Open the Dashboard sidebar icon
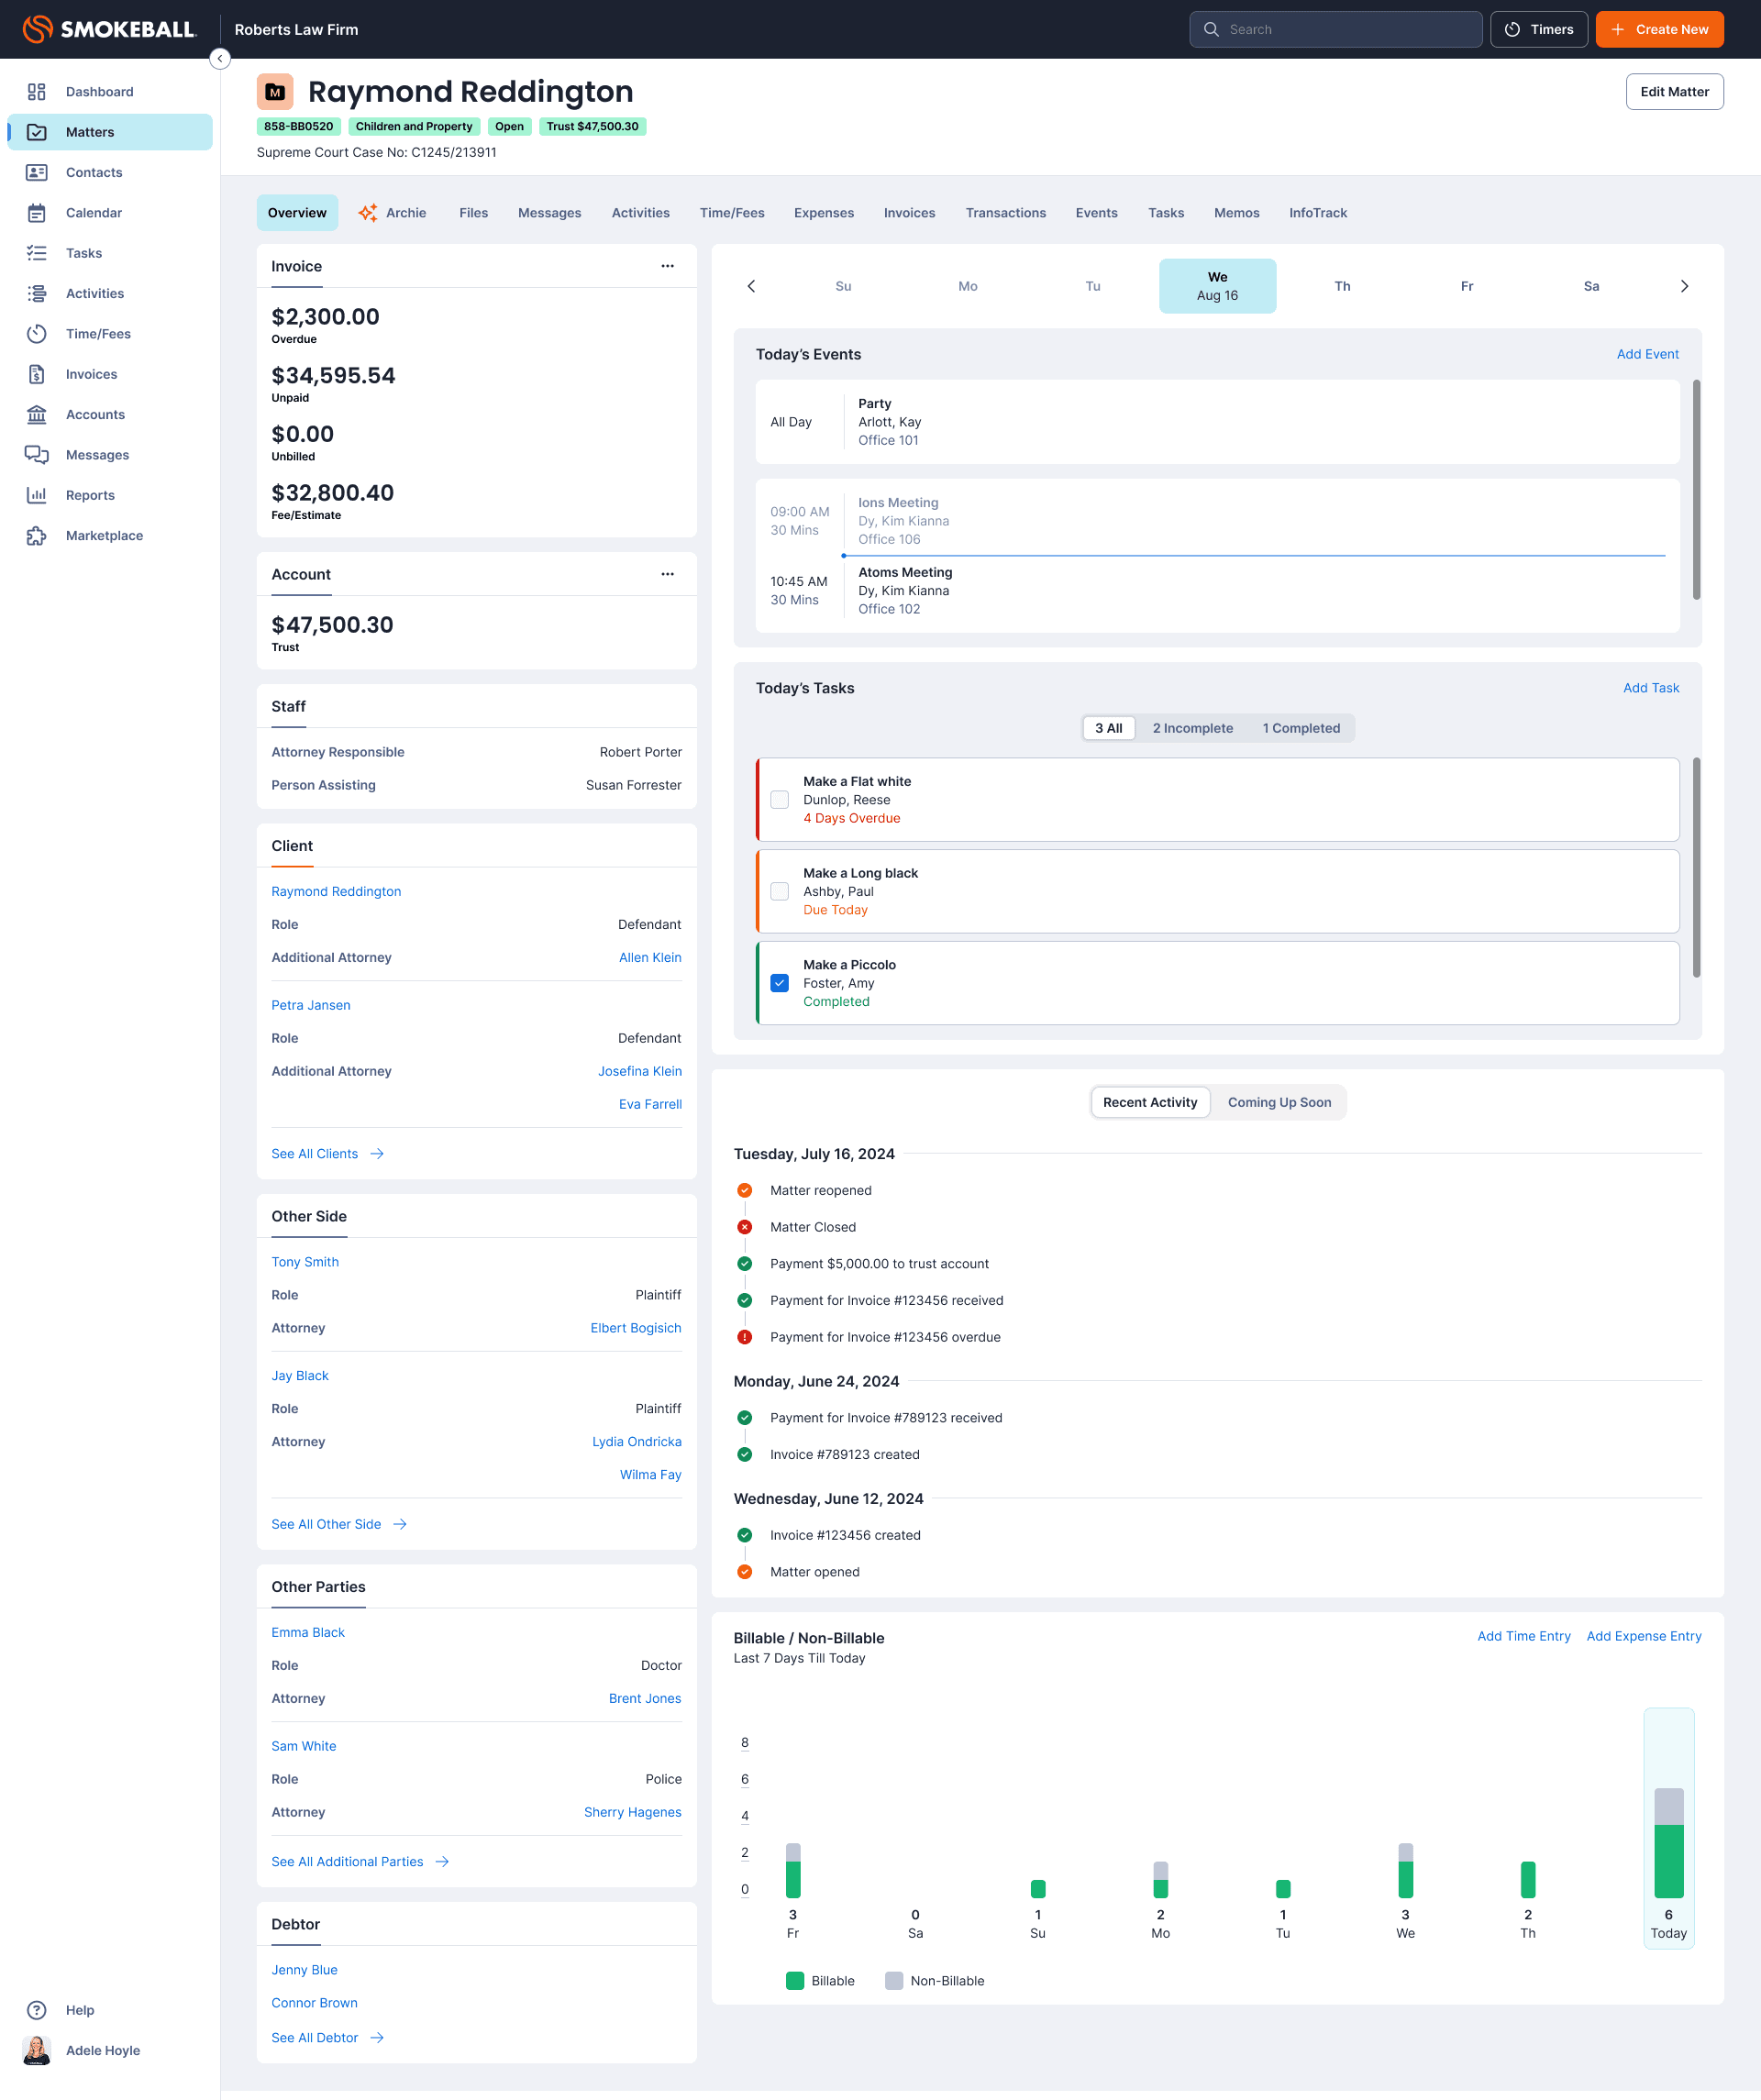 [37, 92]
